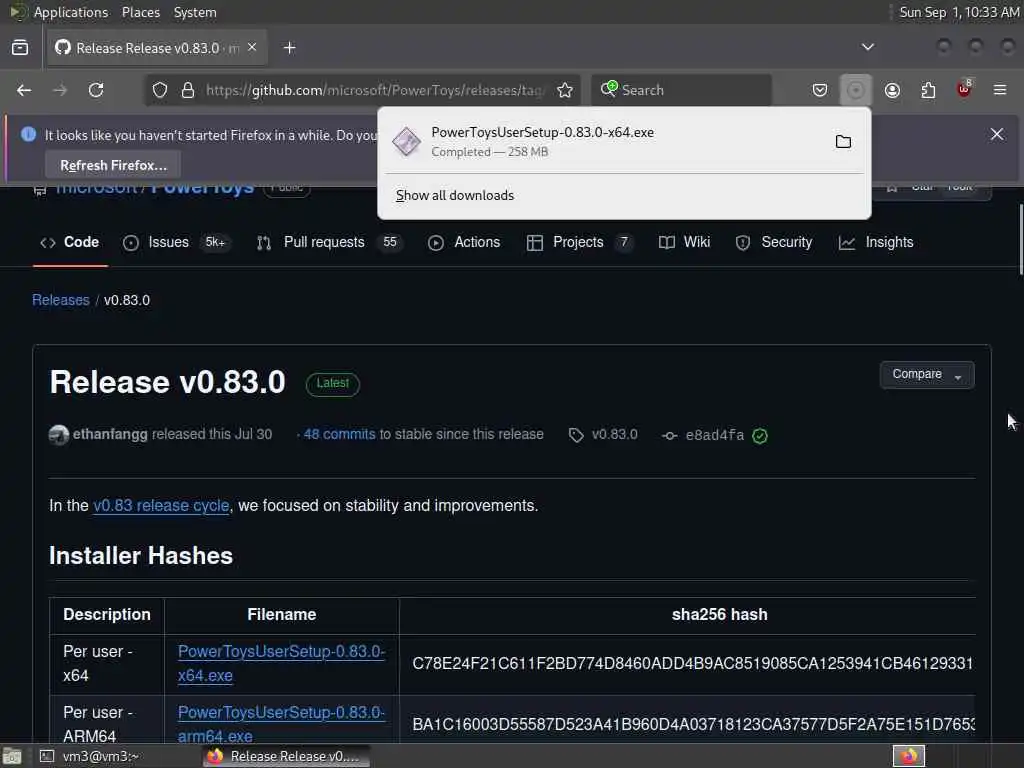Open the Firefox hamburger menu
The width and height of the screenshot is (1024, 768).
coord(1000,90)
